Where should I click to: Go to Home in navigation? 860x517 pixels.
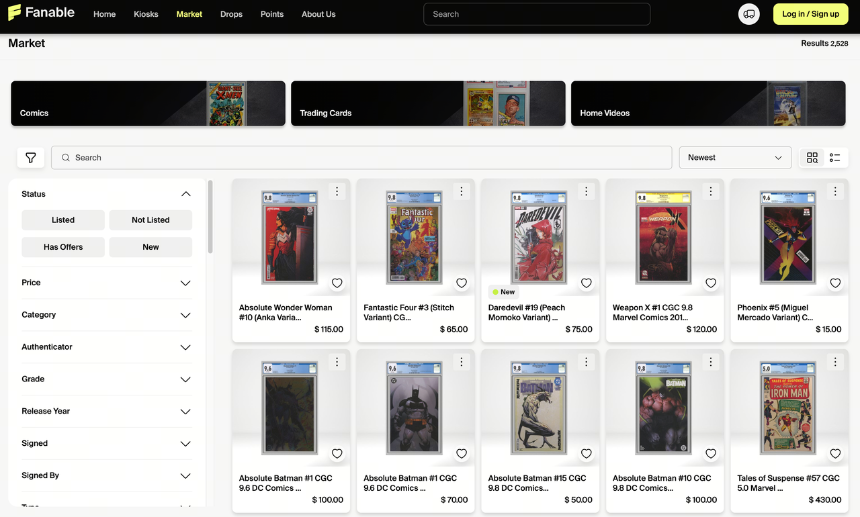coord(104,14)
